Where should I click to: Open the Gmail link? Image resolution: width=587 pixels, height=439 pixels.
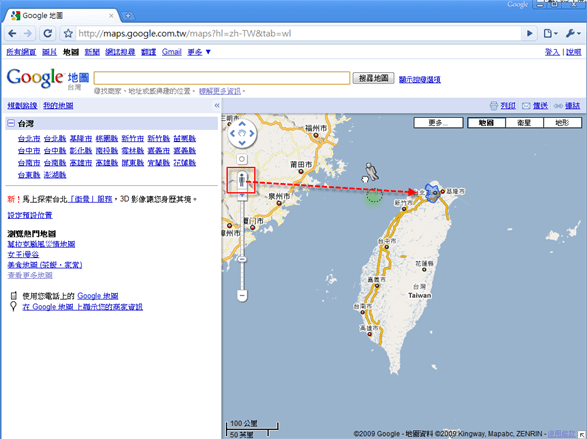pos(171,52)
